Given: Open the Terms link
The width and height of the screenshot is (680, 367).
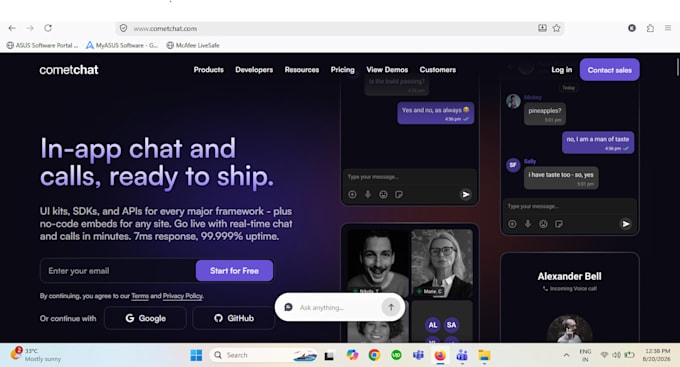Looking at the screenshot, I should point(140,296).
